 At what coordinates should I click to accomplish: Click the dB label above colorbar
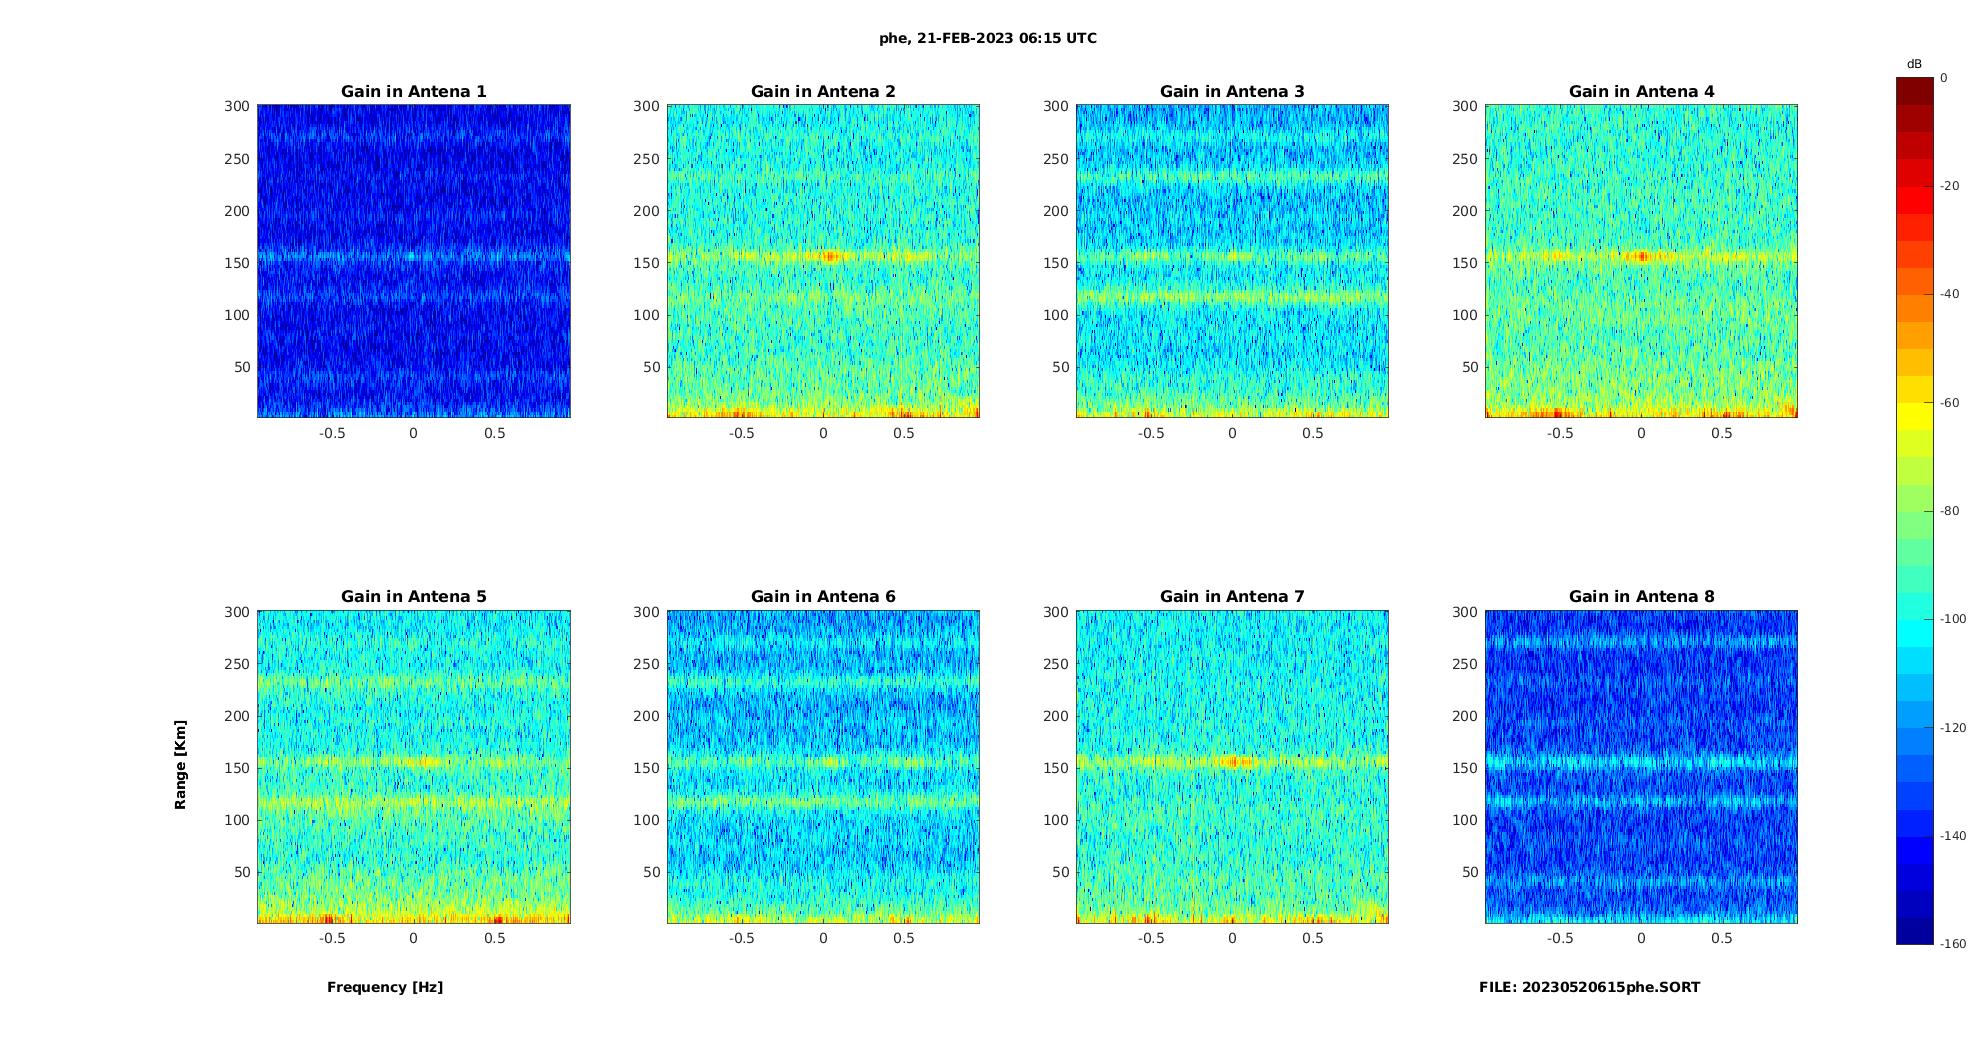pyautogui.click(x=1914, y=64)
